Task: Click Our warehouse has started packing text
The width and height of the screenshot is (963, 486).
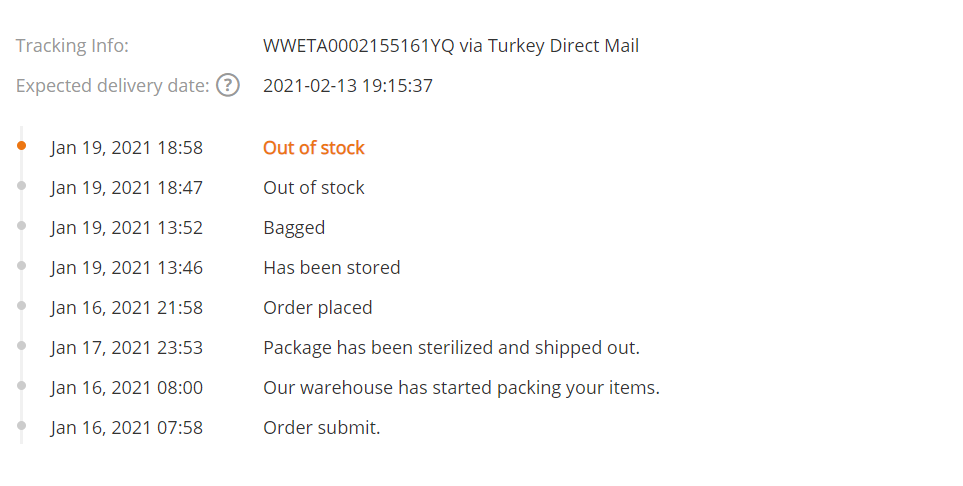Action: (461, 388)
